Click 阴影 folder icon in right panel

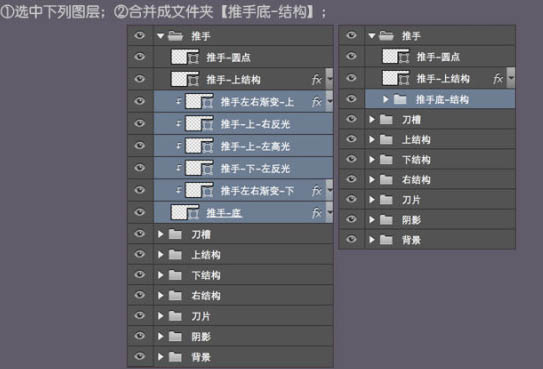(386, 219)
